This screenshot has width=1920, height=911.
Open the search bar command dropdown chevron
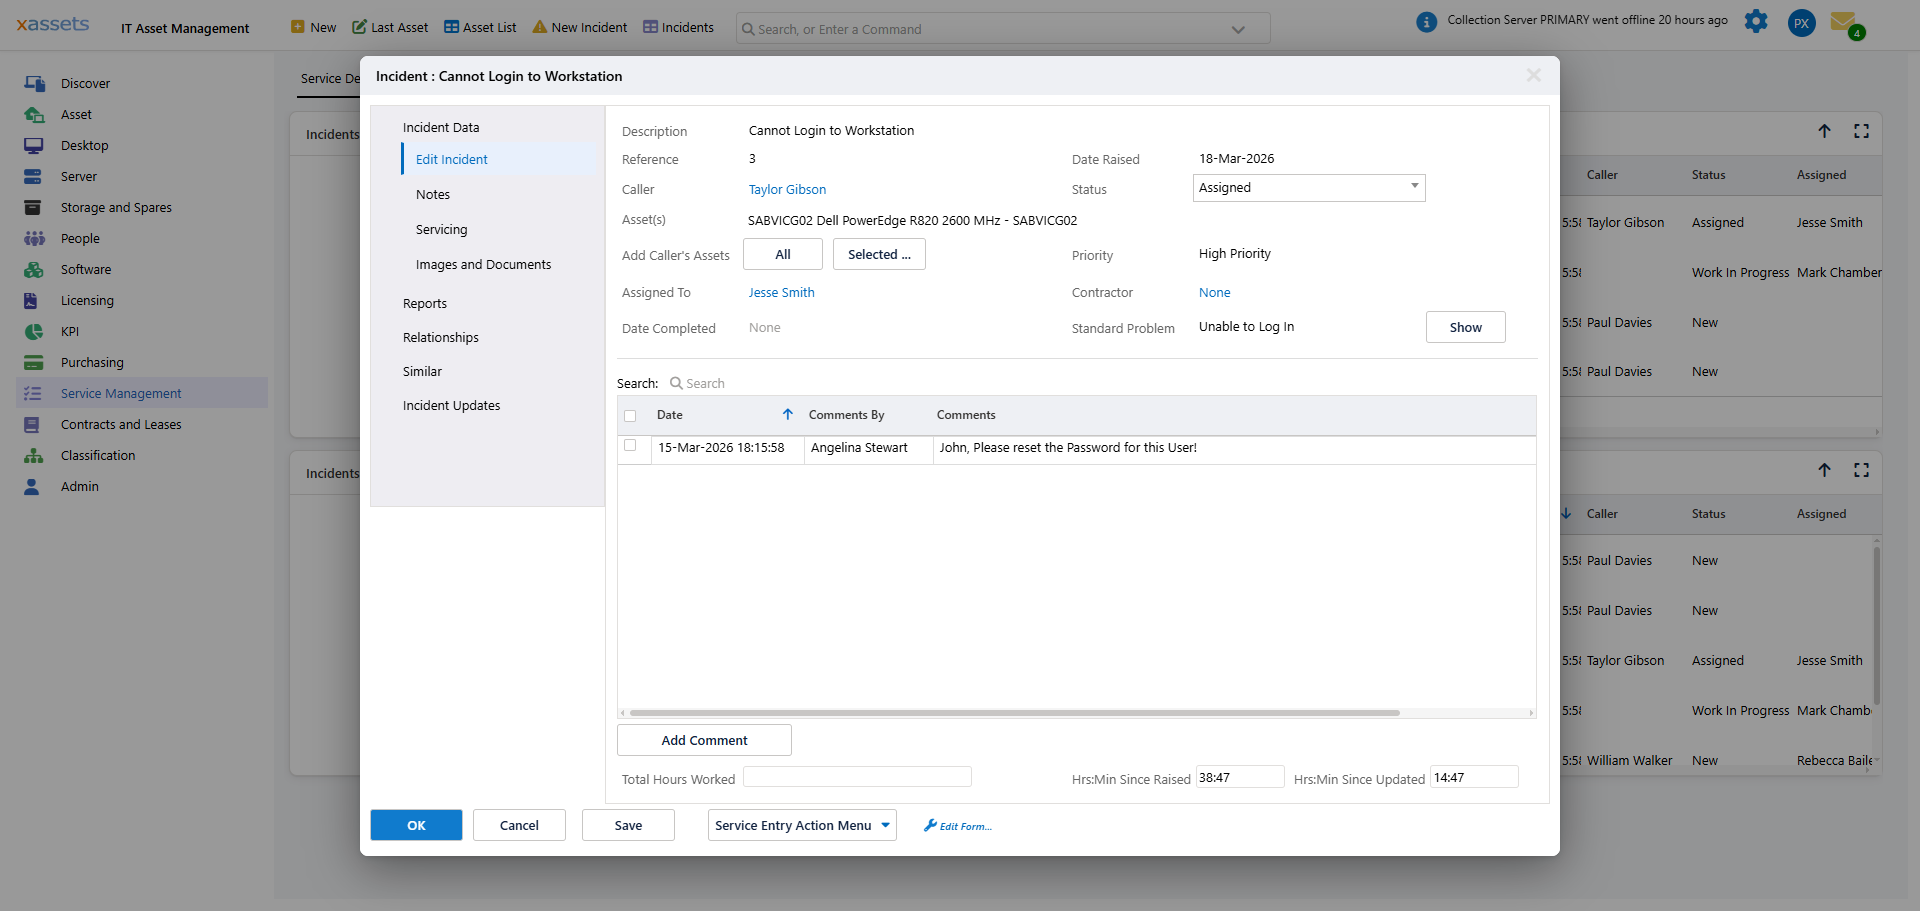[1238, 28]
